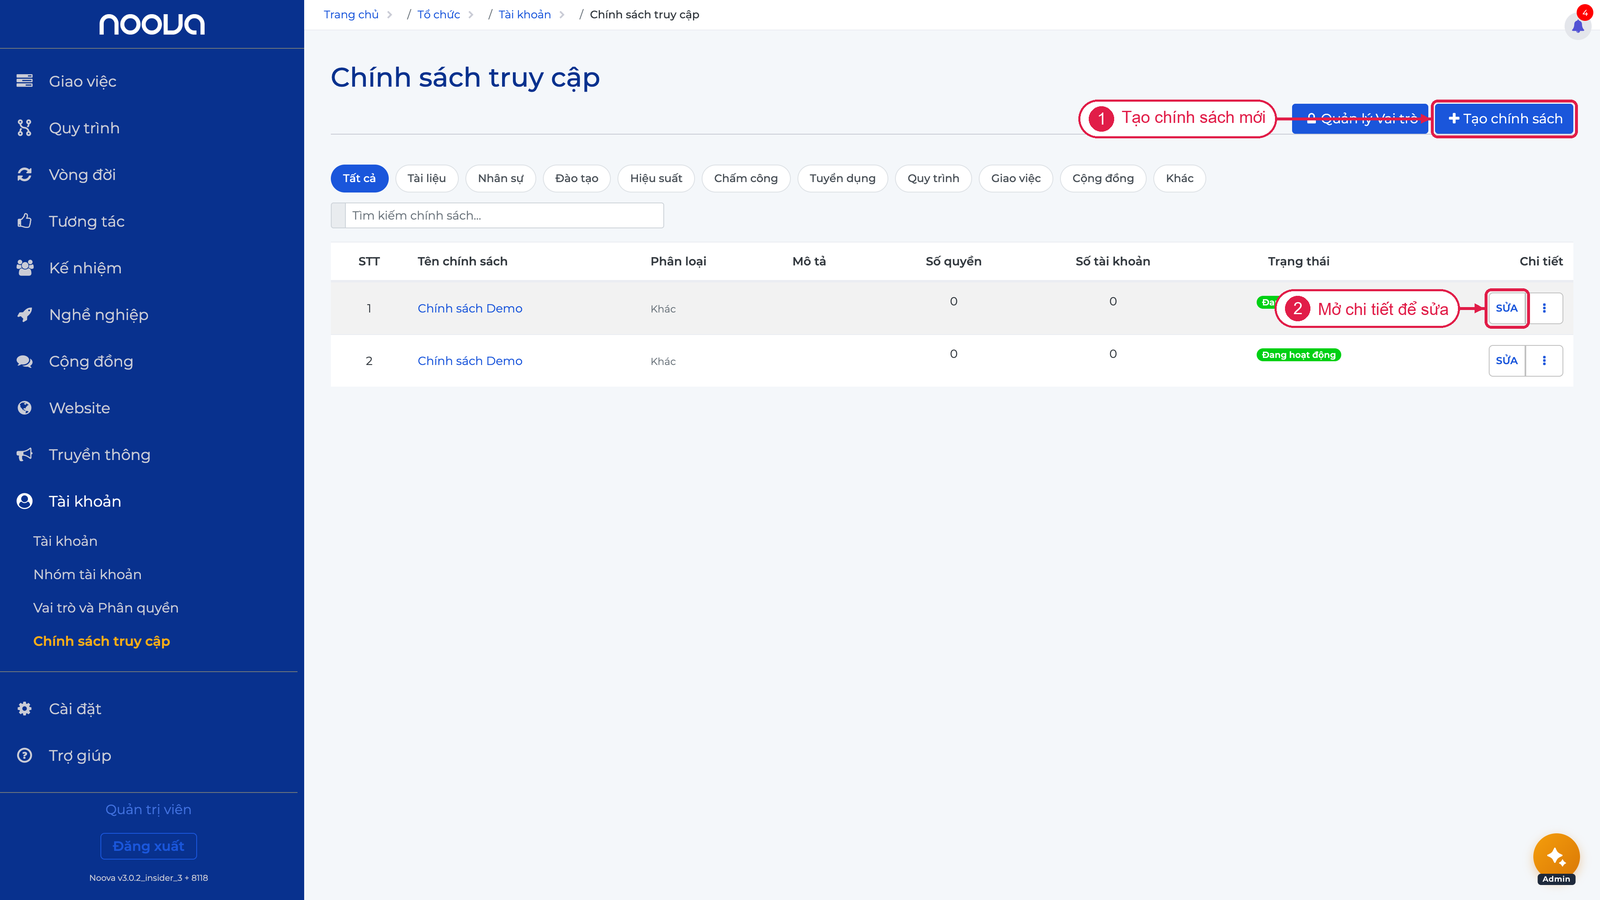Click Mô tả column header
The width and height of the screenshot is (1600, 900).
coord(810,261)
